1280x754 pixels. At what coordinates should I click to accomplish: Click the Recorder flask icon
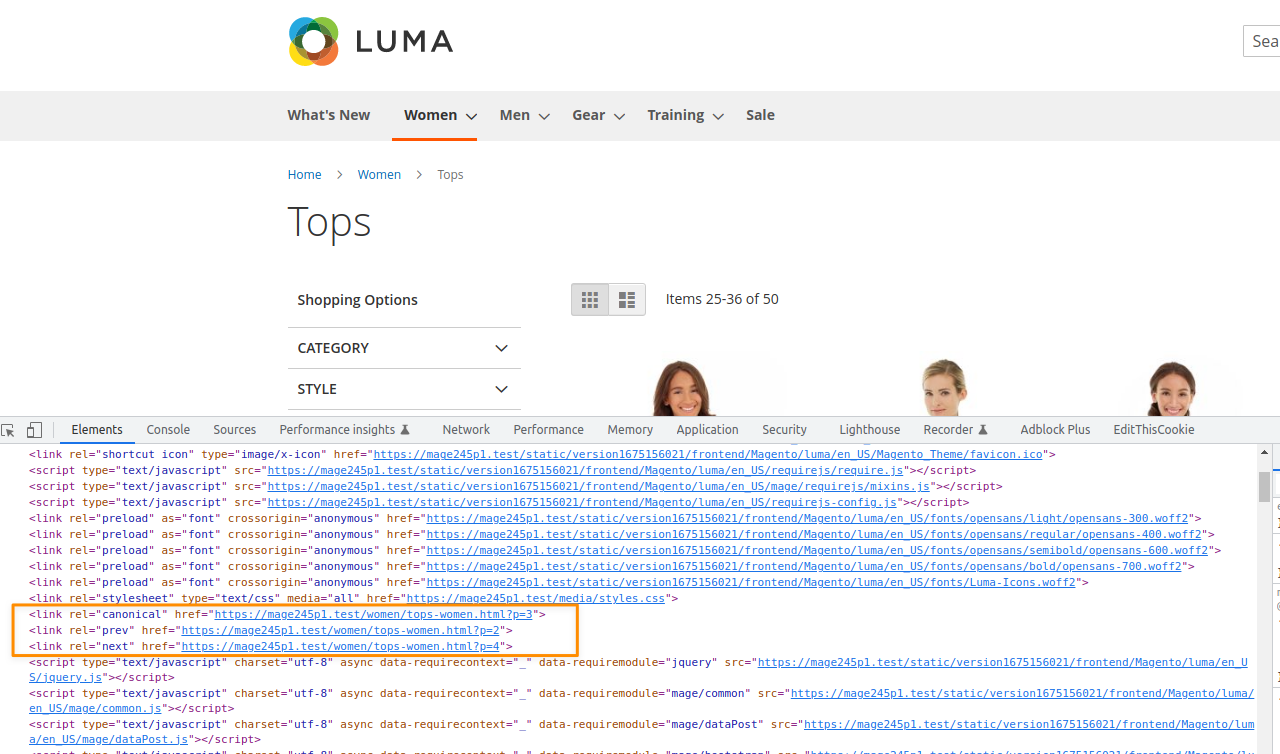pyautogui.click(x=983, y=430)
